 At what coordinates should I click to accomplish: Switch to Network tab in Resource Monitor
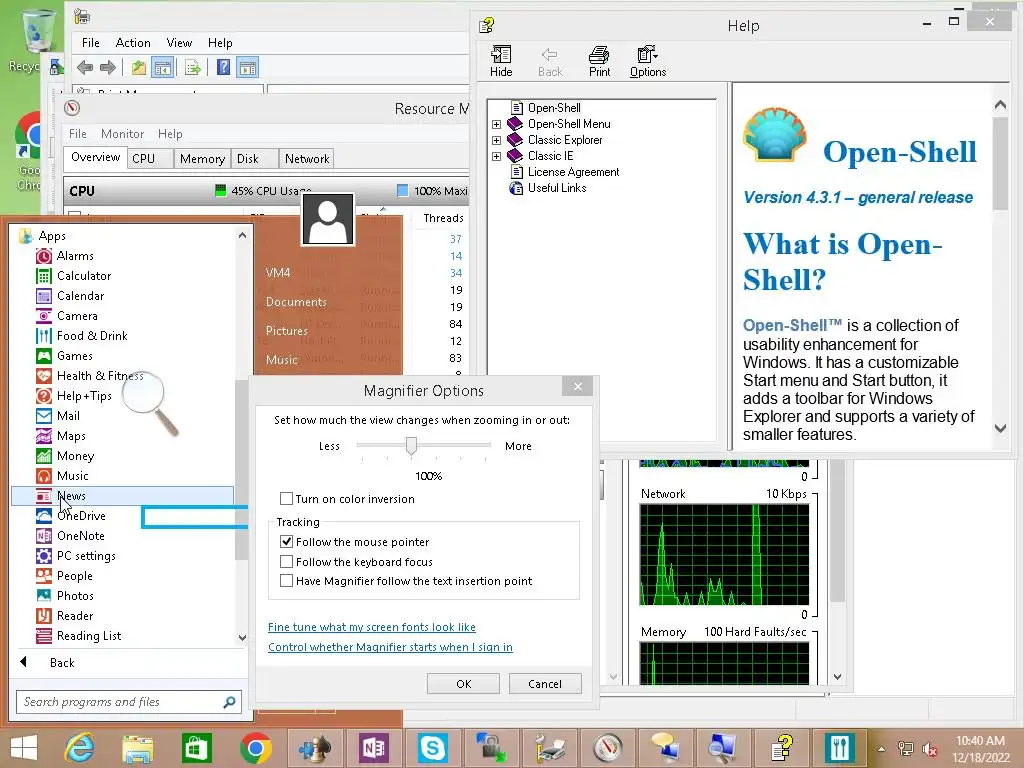point(307,159)
